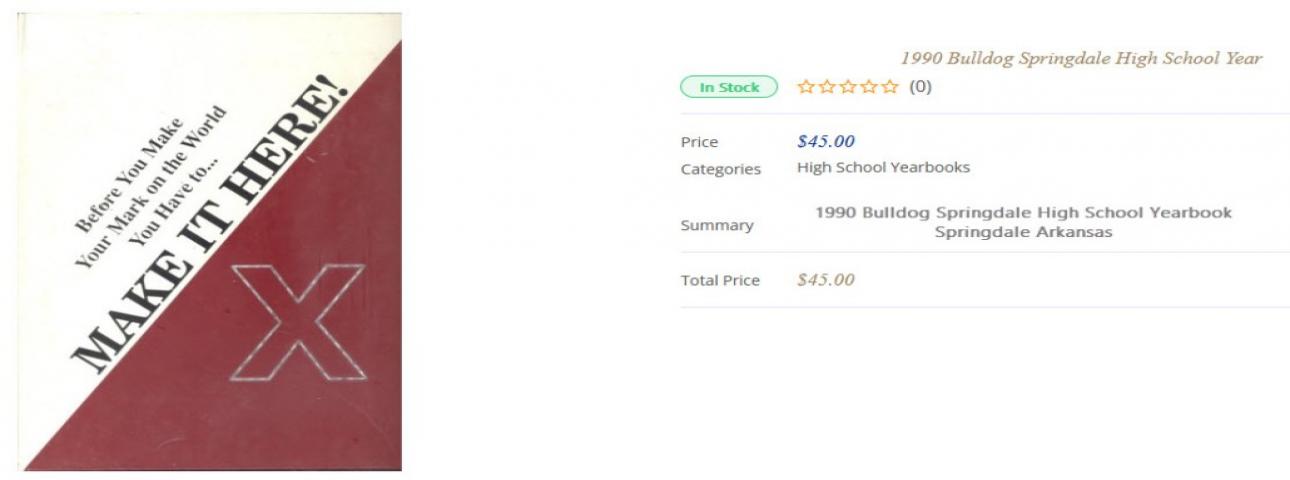Click the first rating star
The height and width of the screenshot is (480, 1290).
pyautogui.click(x=805, y=87)
